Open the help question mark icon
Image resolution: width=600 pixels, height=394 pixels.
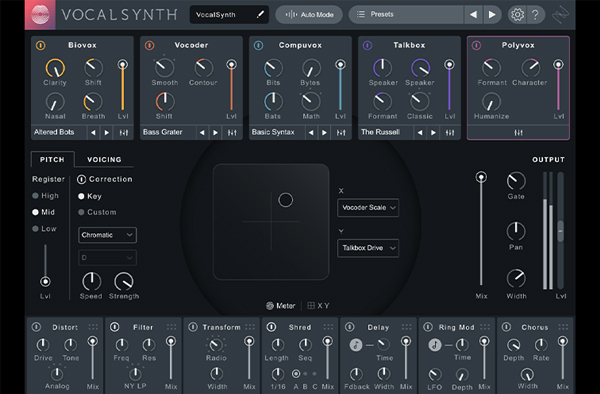(x=535, y=15)
